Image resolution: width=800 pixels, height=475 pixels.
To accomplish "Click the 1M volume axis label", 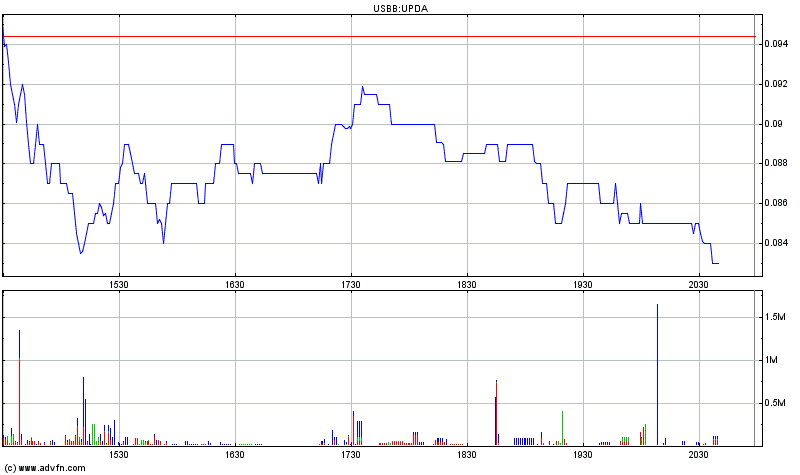I will [x=771, y=360].
